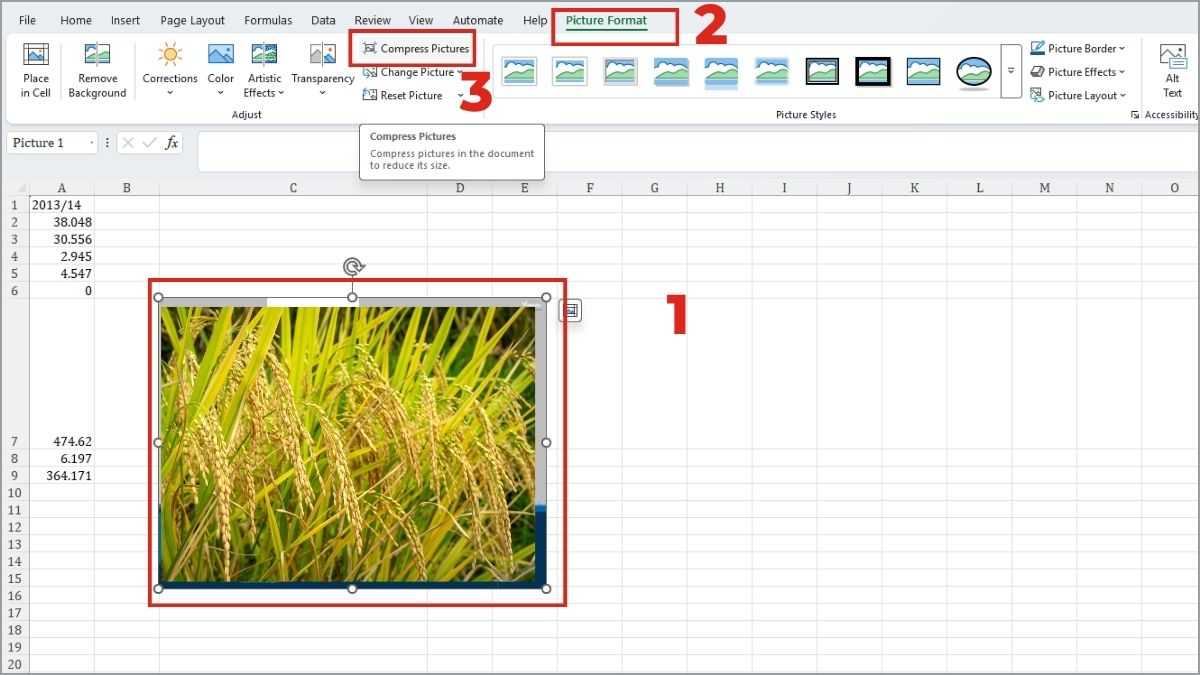Open the Help tab
This screenshot has height=675, width=1200.
(535, 20)
